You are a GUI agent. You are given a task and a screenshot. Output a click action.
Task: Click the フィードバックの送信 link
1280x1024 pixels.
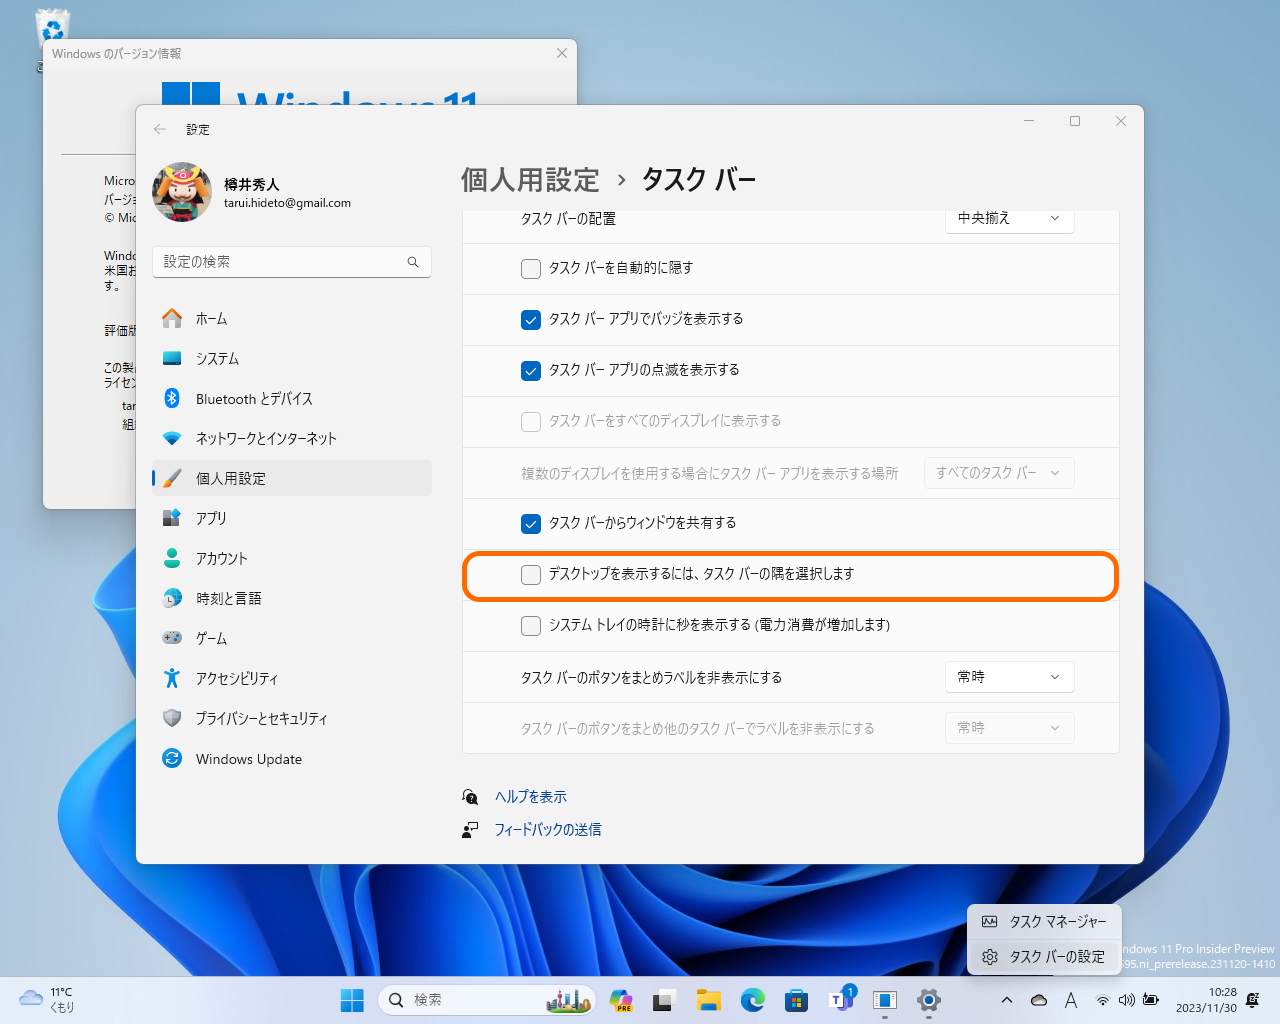[548, 829]
